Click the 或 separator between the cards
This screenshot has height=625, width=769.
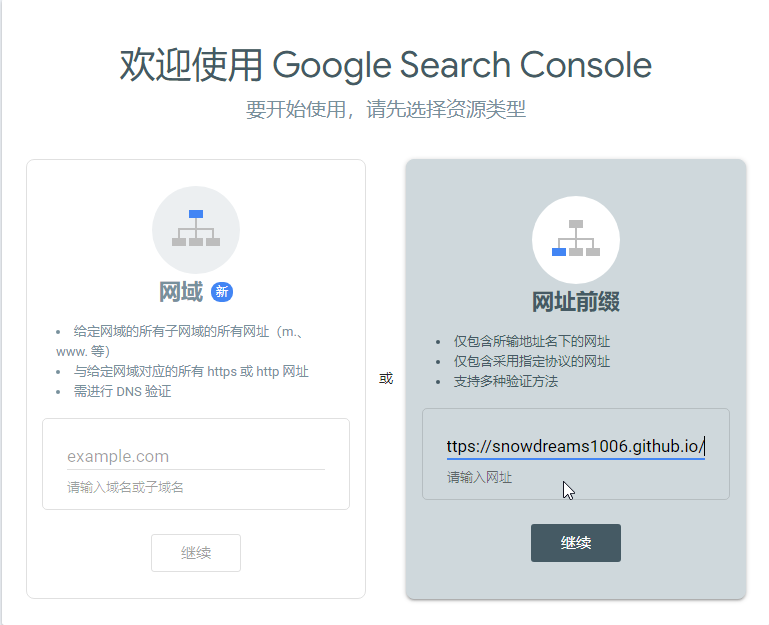point(386,378)
